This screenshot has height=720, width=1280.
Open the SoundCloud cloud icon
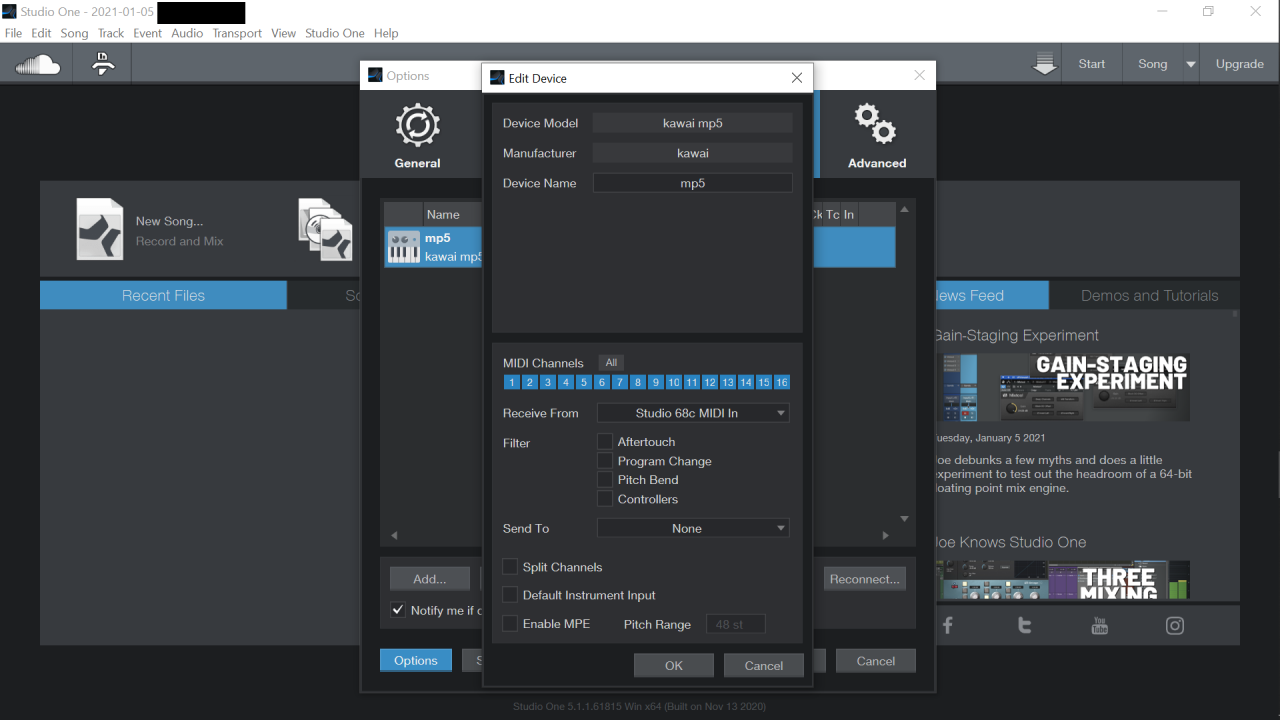pyautogui.click(x=38, y=65)
